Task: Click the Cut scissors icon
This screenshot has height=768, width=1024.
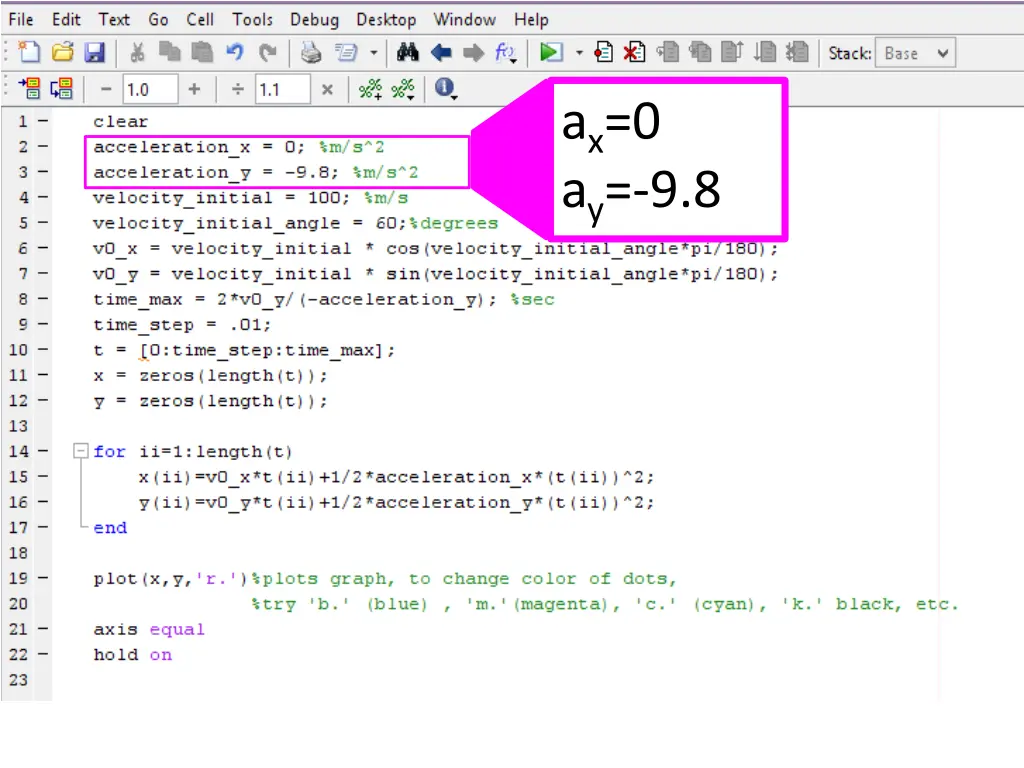Action: point(137,52)
